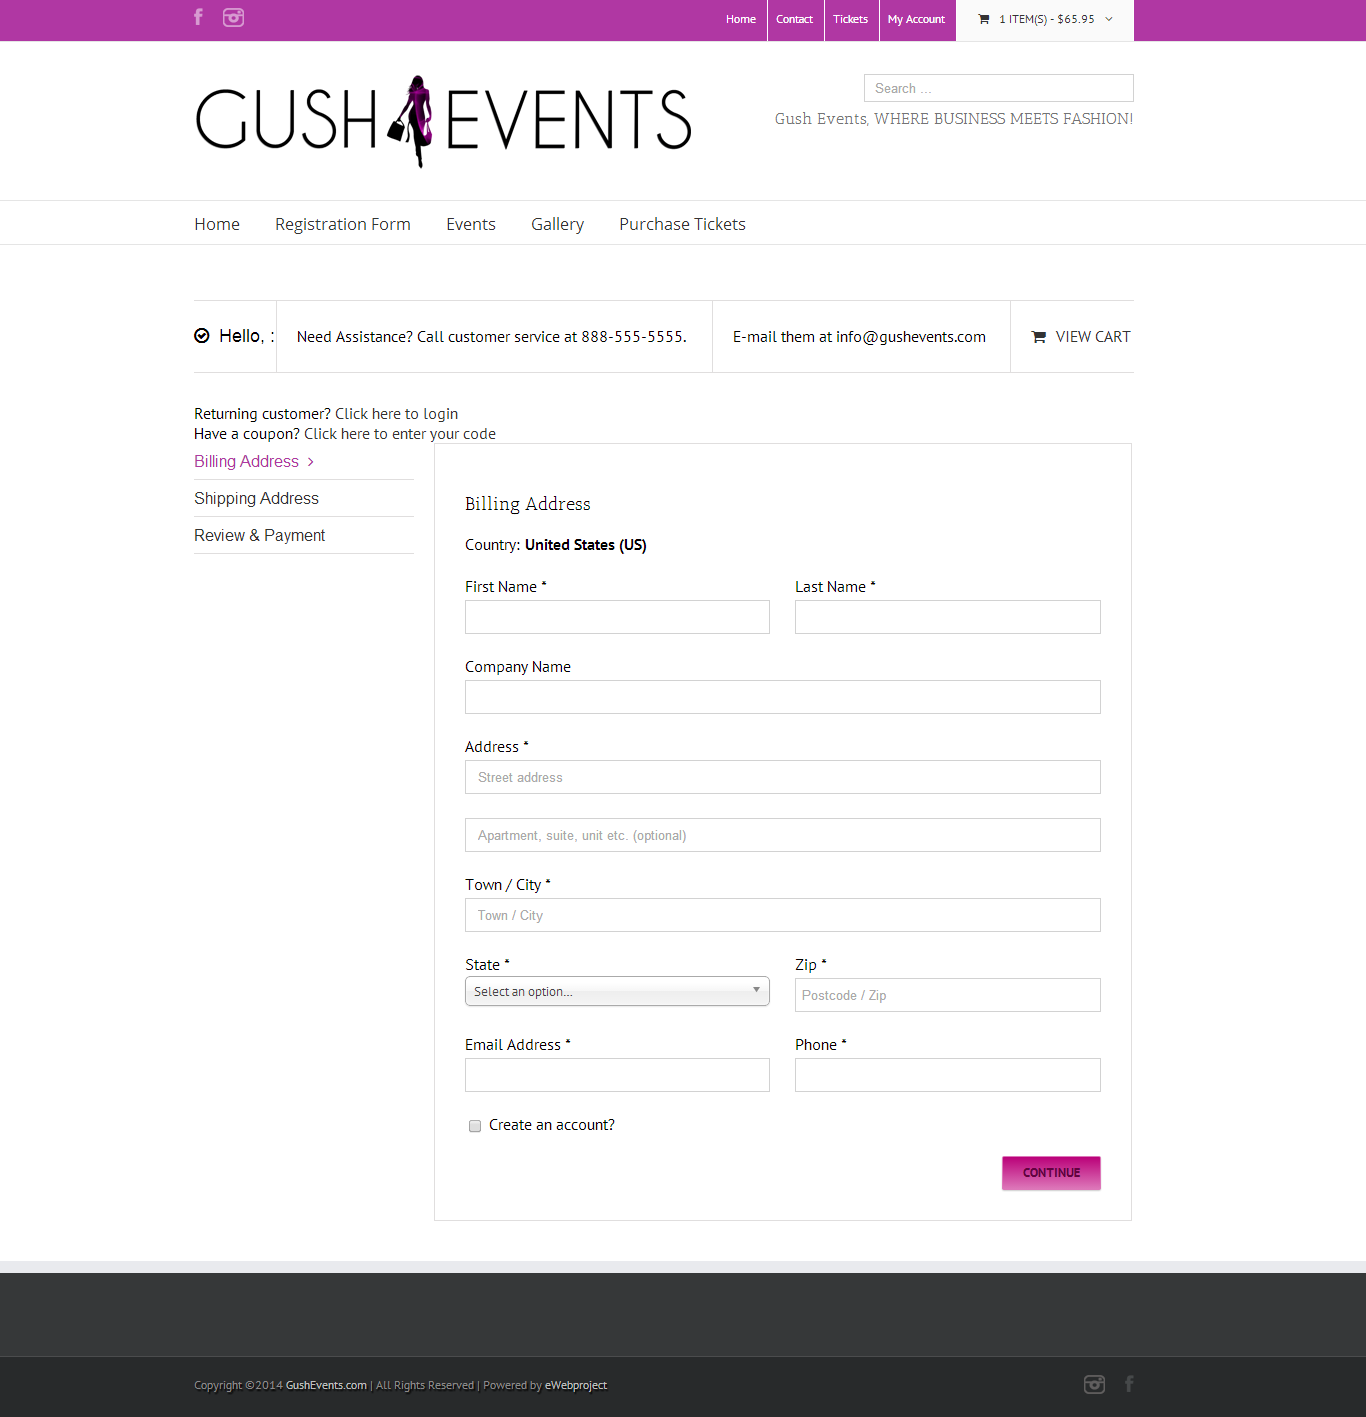Click the Gush Events logo
The width and height of the screenshot is (1366, 1417).
(x=443, y=121)
